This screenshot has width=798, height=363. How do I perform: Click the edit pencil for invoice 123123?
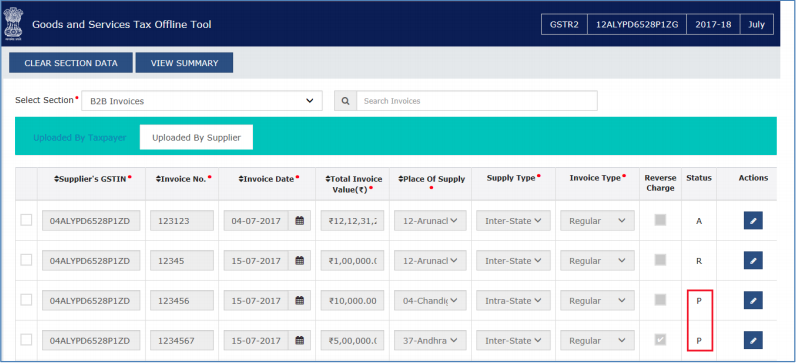(753, 221)
